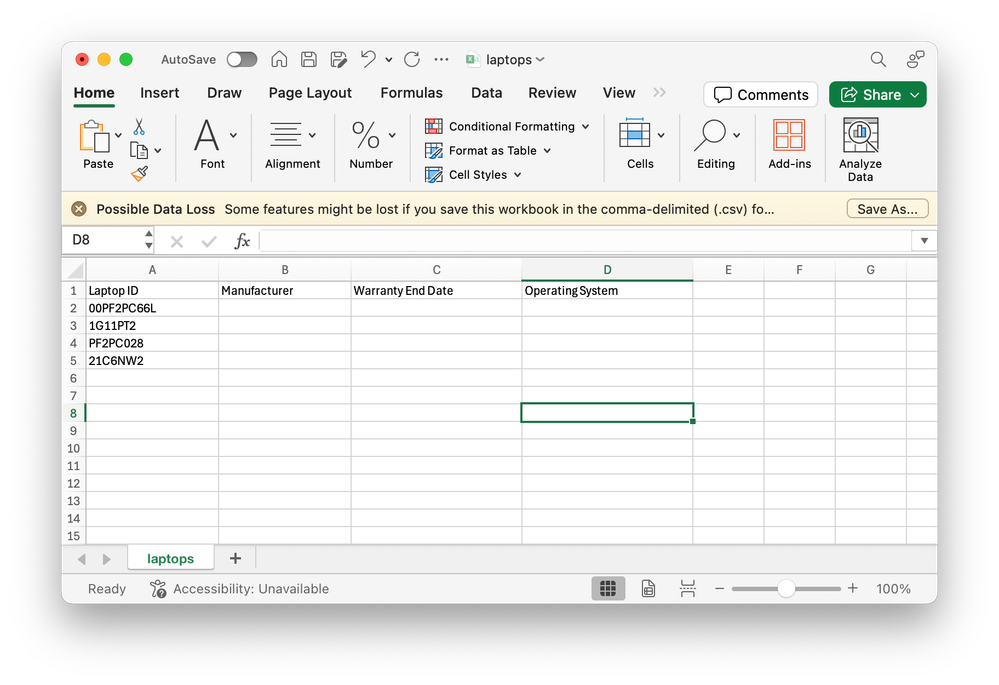Viewport: 999px width, 685px height.
Task: Select the laptops sheet tab
Action: click(170, 558)
